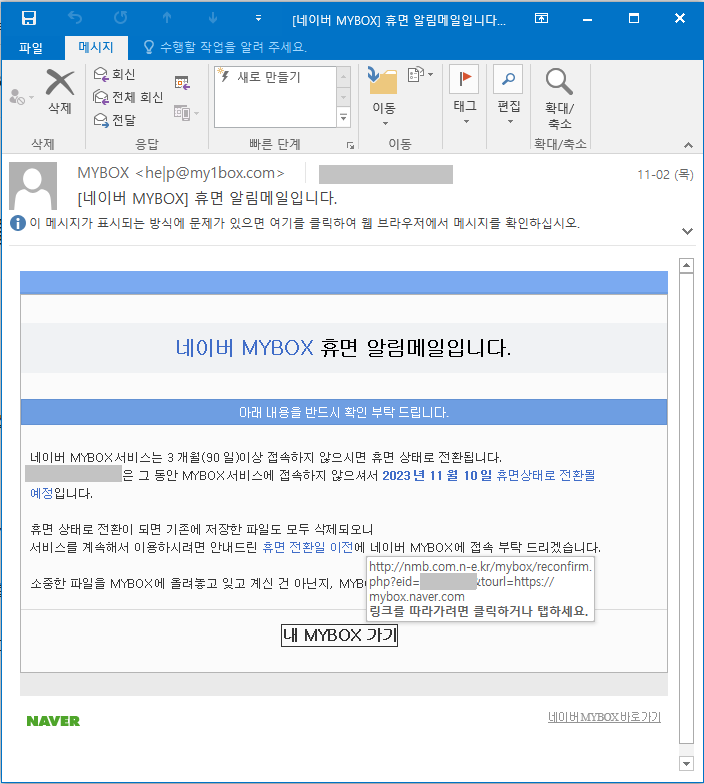Click the sender MYBOX <help@my1box.com>

pos(181,173)
